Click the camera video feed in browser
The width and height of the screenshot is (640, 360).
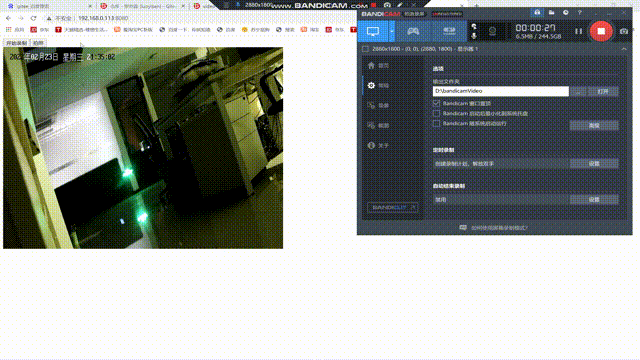143,148
